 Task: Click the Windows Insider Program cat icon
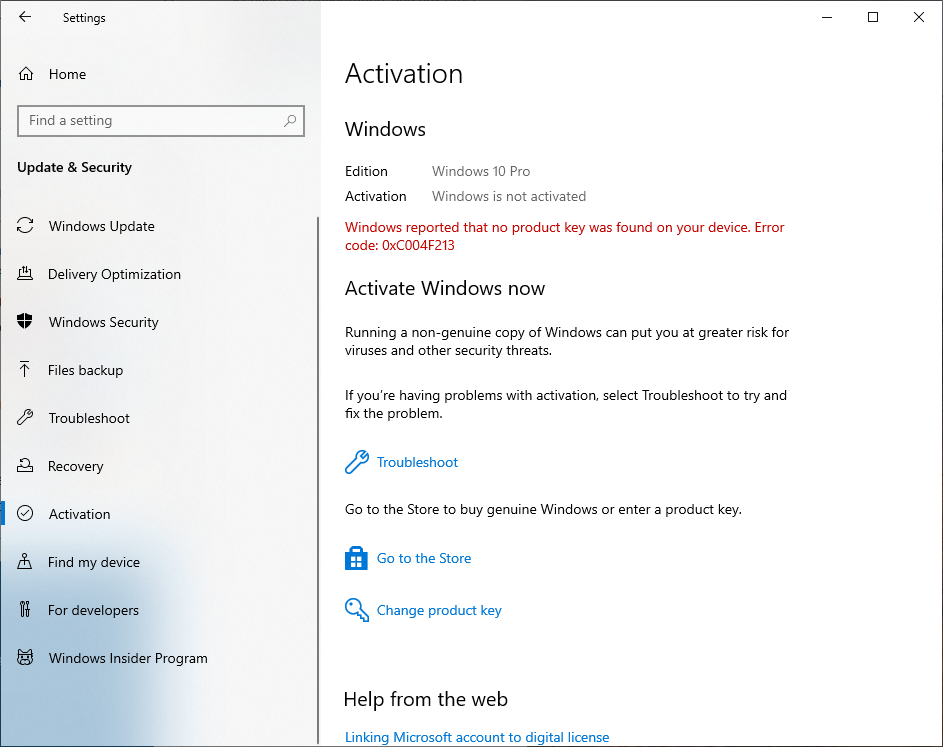[x=25, y=657]
